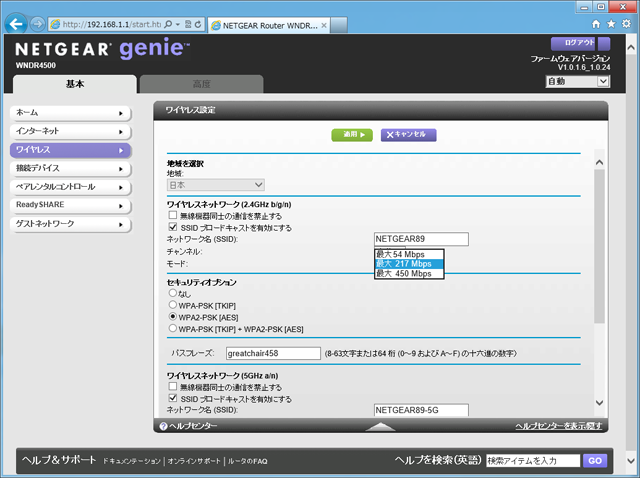Click the ログアウト button
The image size is (640, 478).
click(x=580, y=44)
